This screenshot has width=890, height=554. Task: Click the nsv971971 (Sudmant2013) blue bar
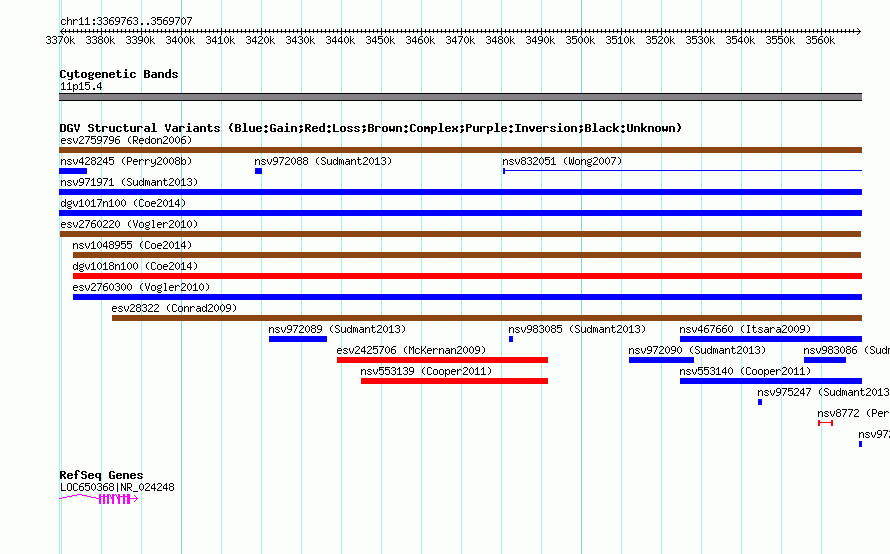460,192
